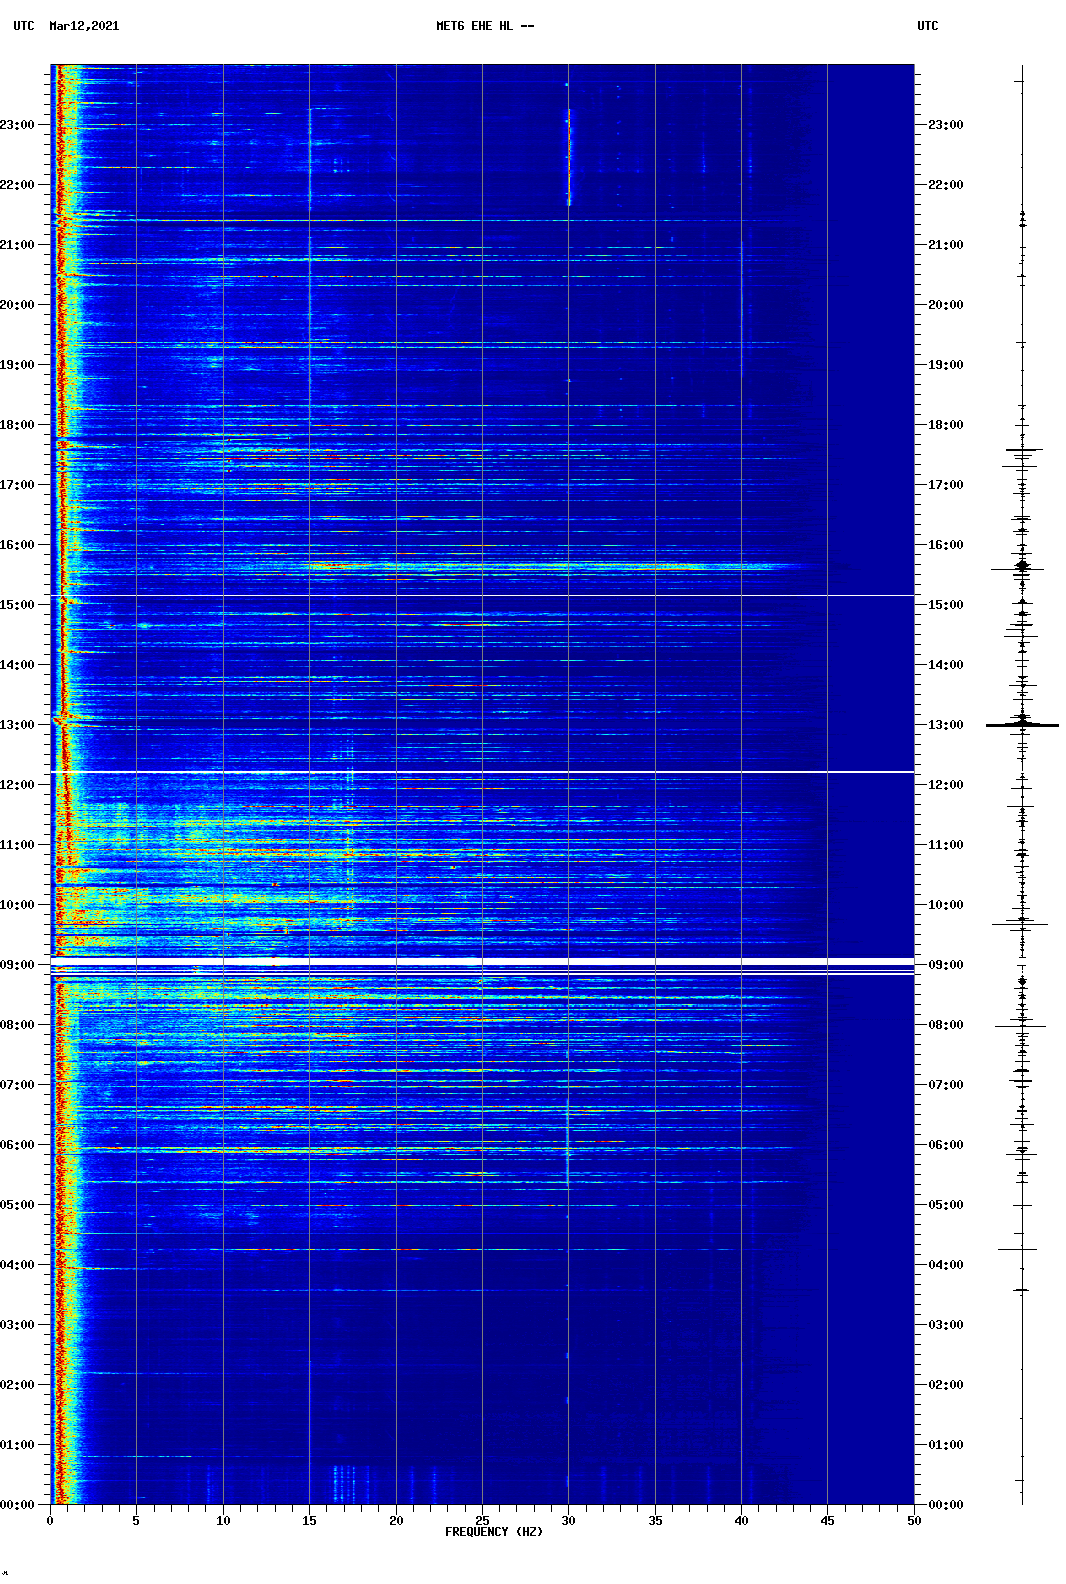This screenshot has width=1066, height=1584.
Task: Select the 23:00 label on left time axis
Action: pyautogui.click(x=18, y=125)
